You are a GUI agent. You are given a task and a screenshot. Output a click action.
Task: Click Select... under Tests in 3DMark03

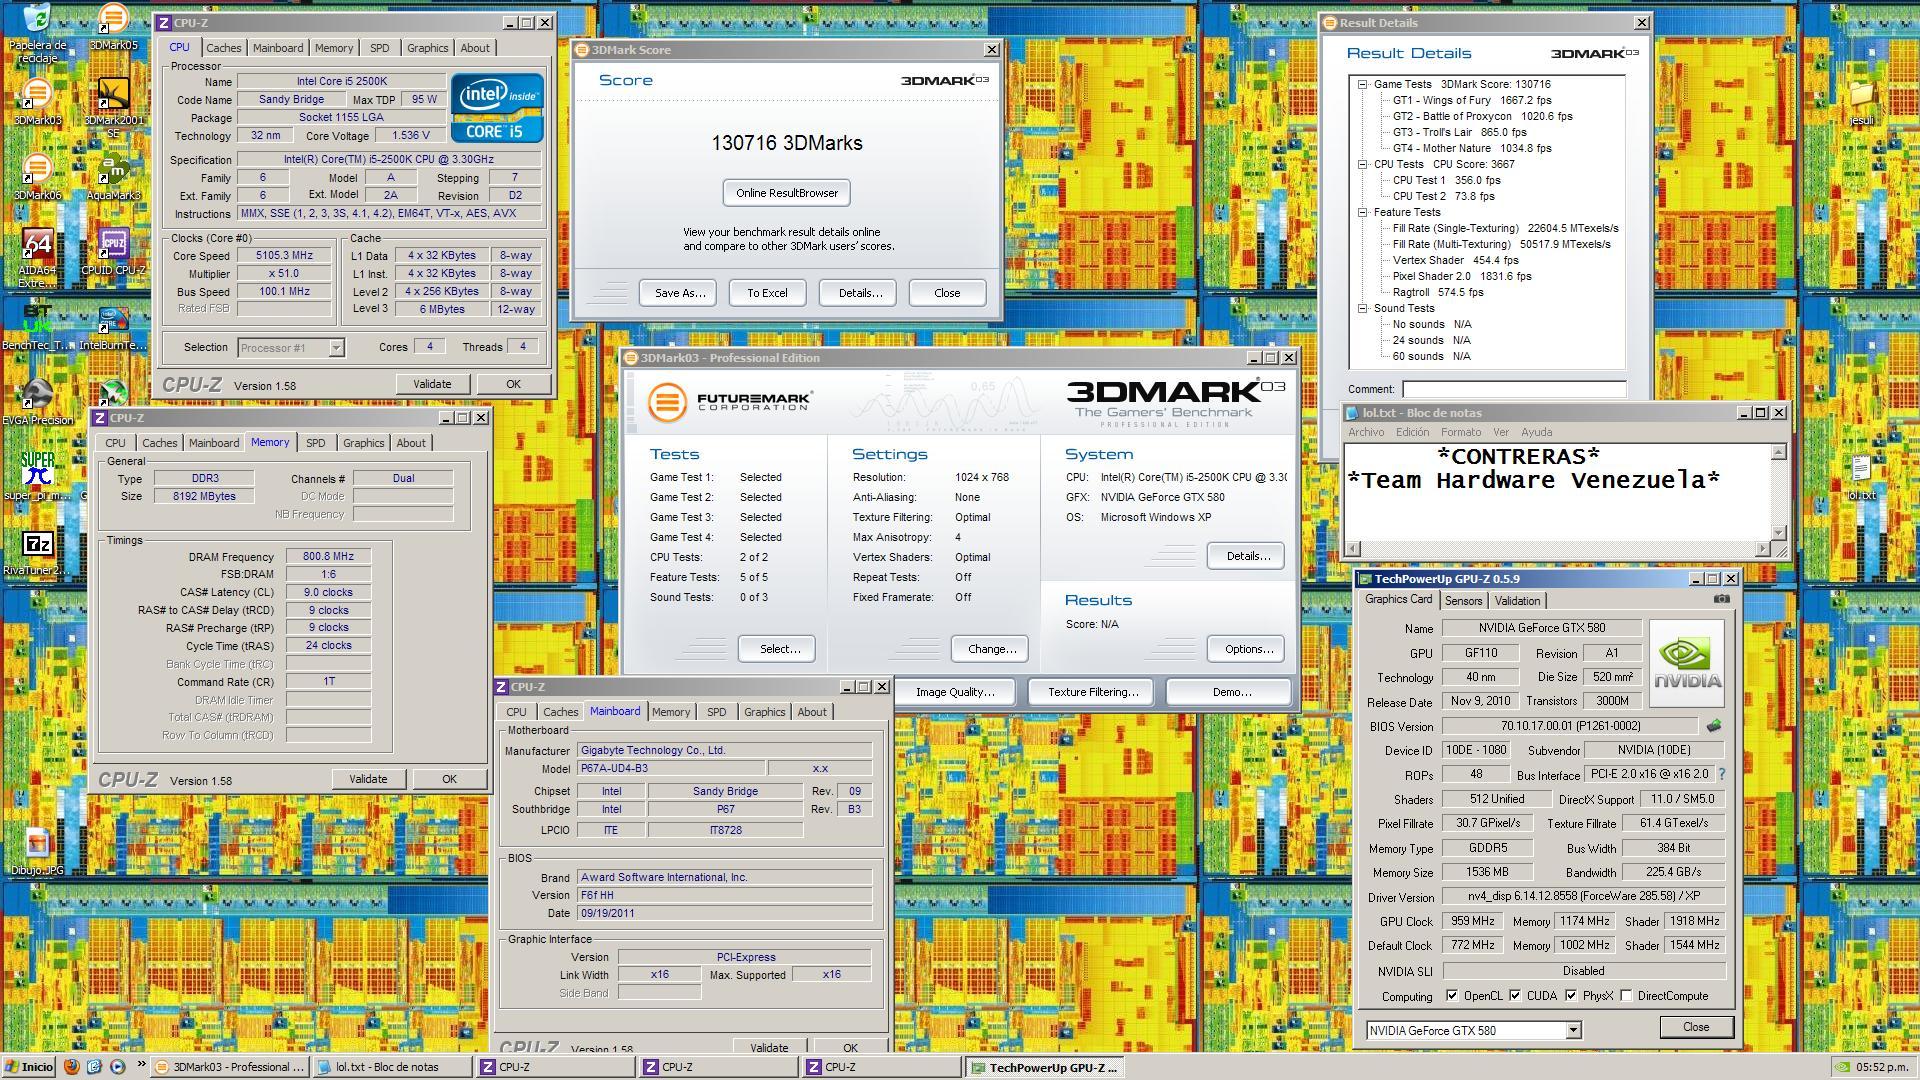coord(779,649)
